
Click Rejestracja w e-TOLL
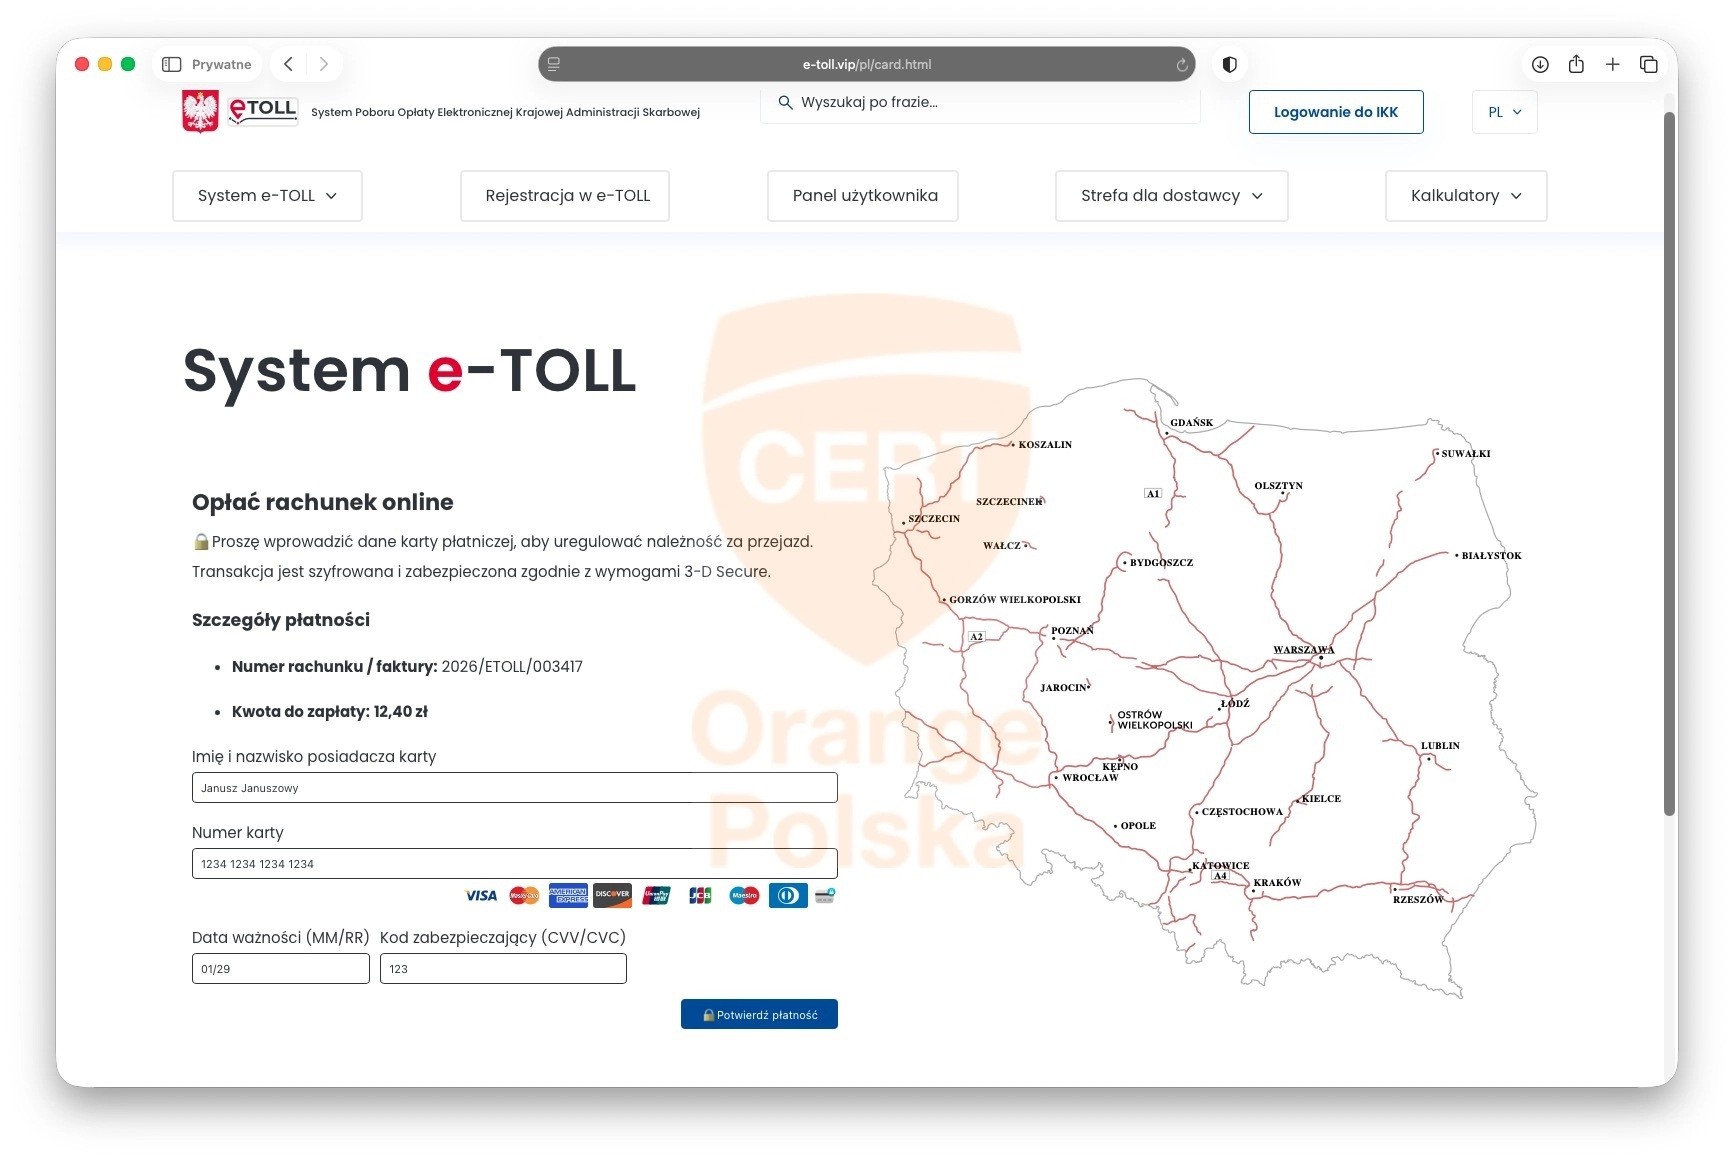coord(564,196)
